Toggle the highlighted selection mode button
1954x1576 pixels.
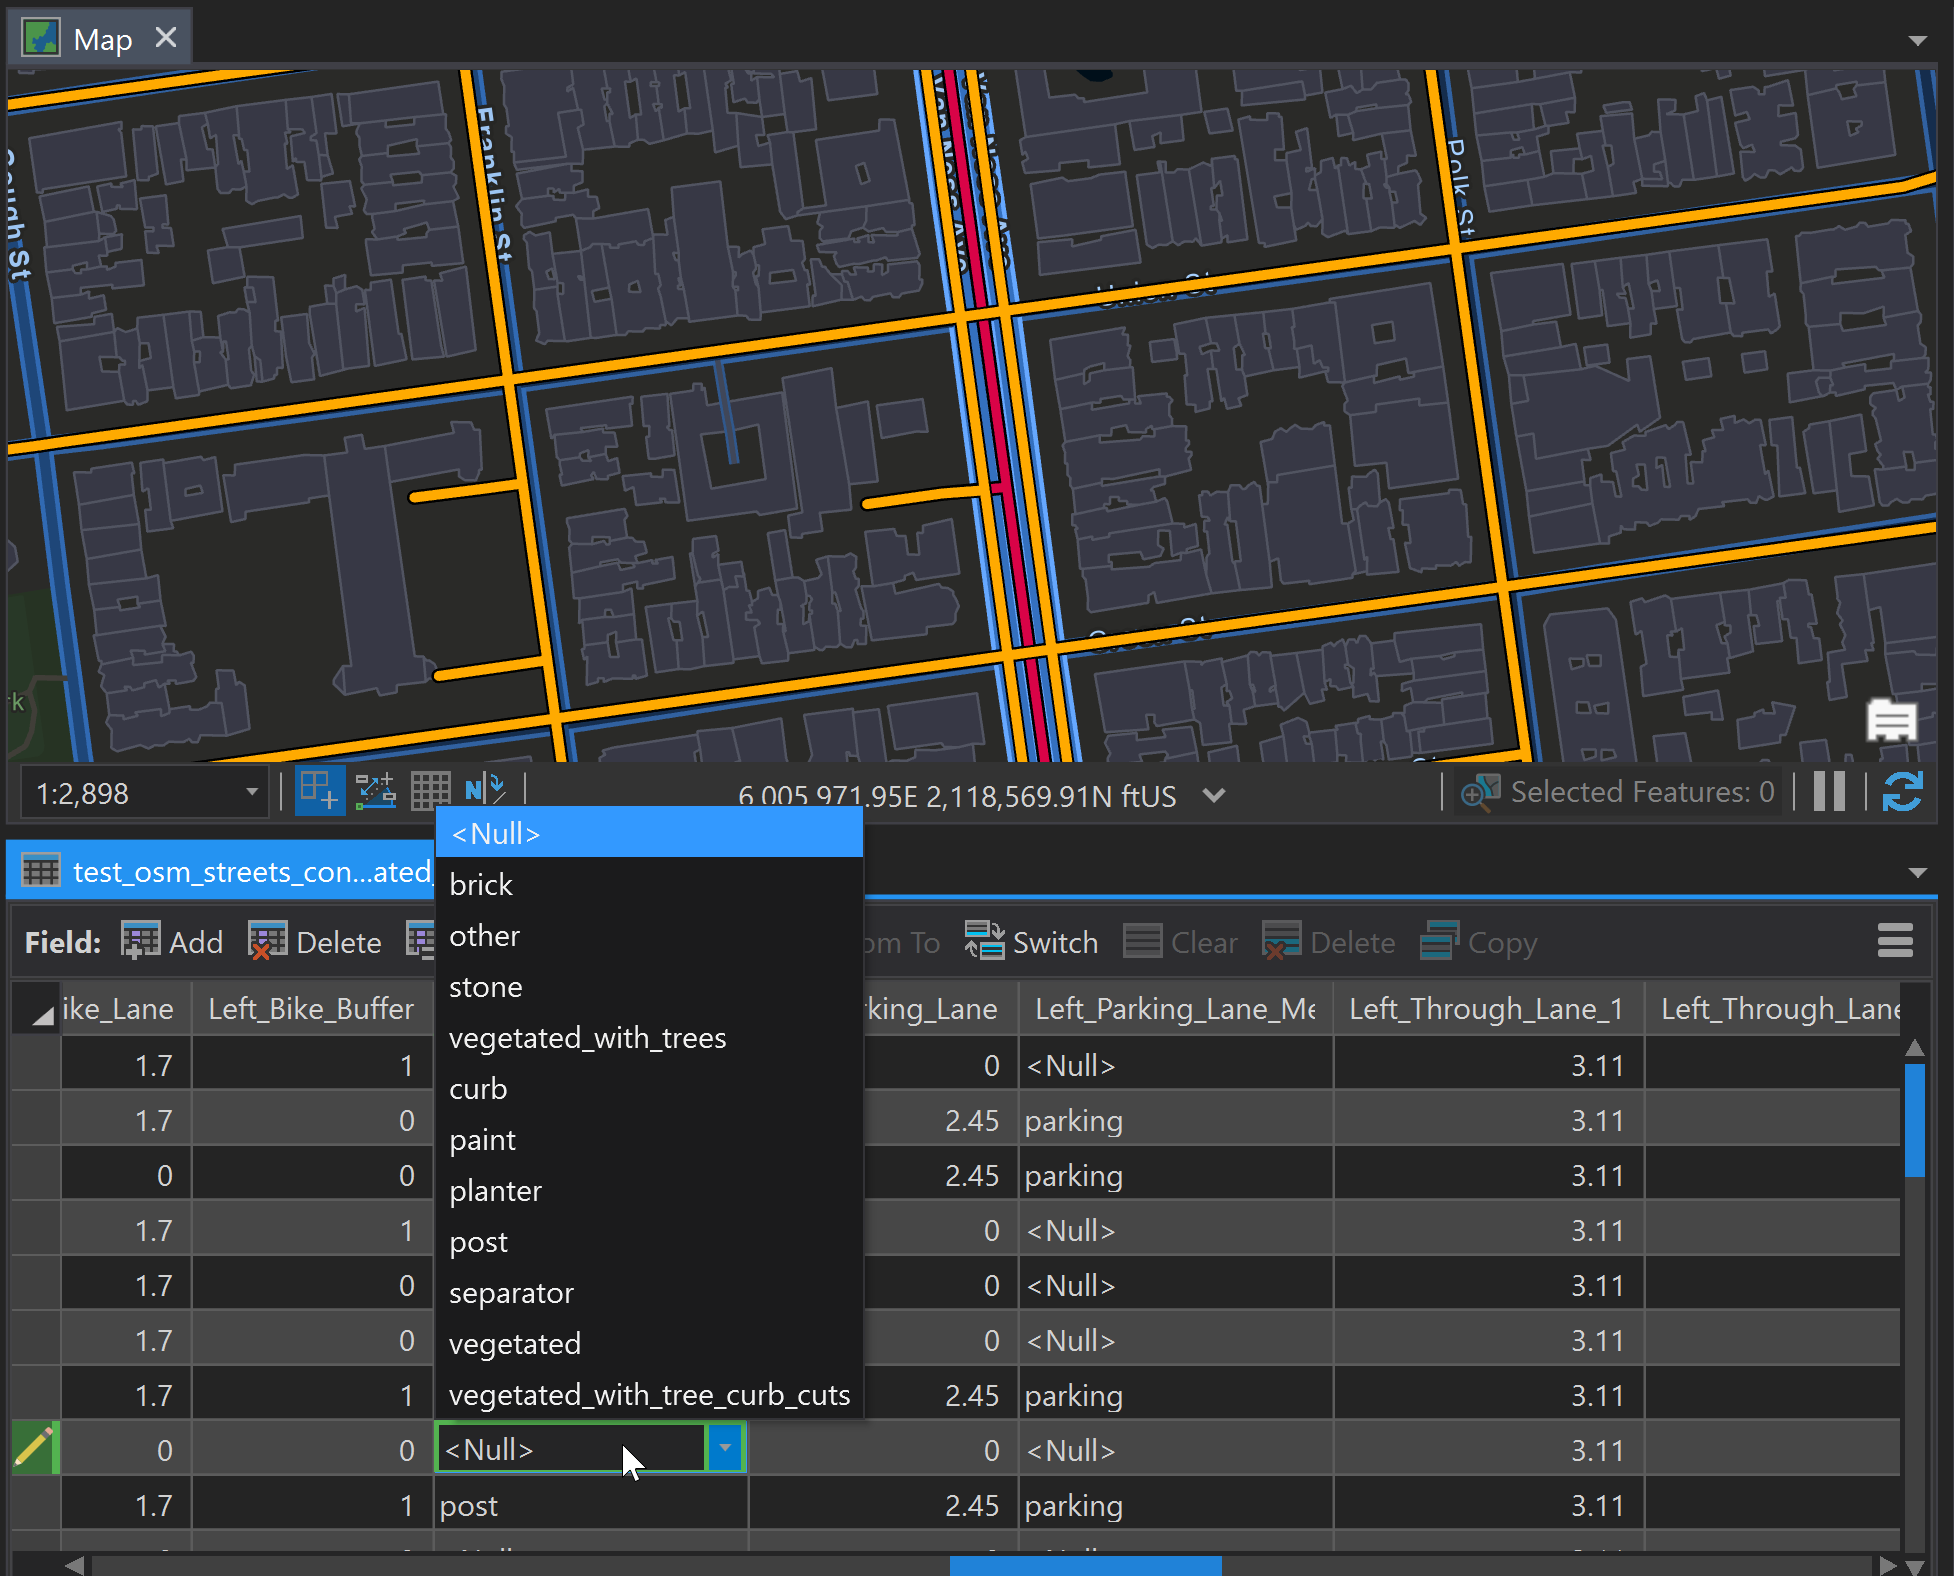(319, 790)
